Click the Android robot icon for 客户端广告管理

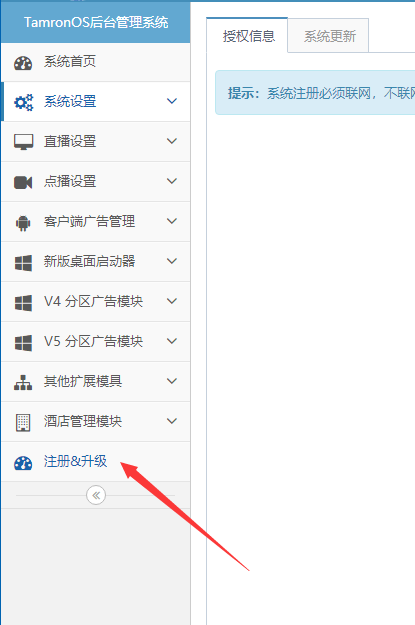(23, 222)
